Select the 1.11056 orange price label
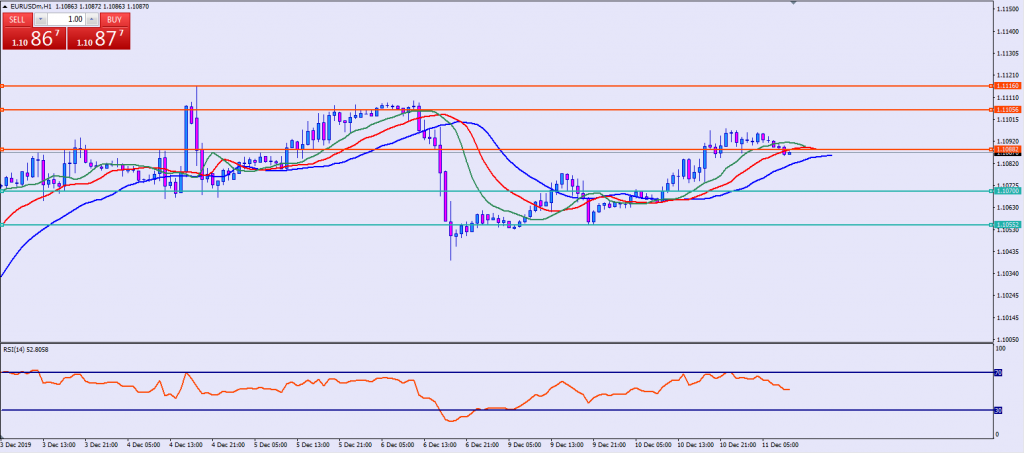This screenshot has width=1024, height=453. click(x=1007, y=109)
